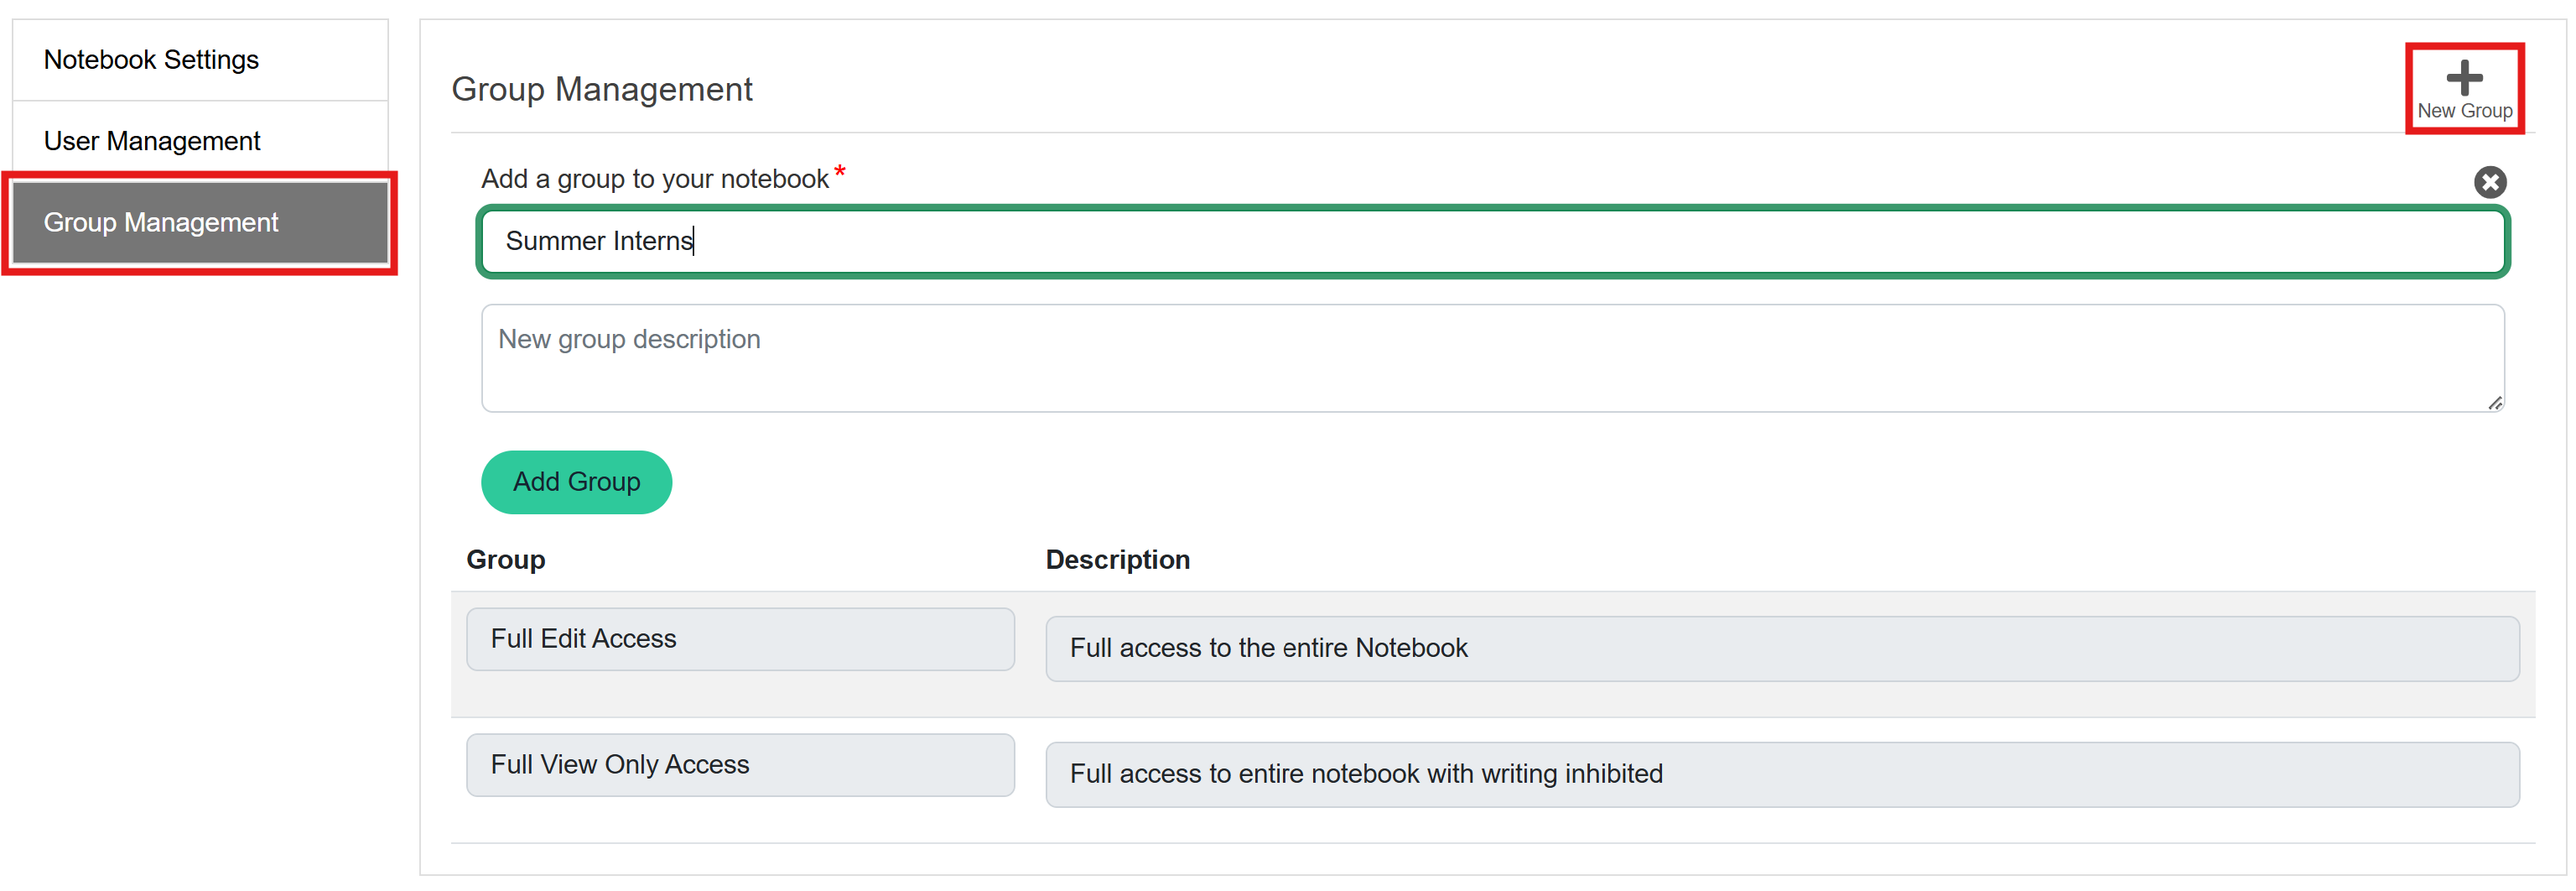The height and width of the screenshot is (891, 2576).
Task: Select Group Management in left sidebar
Action: click(161, 222)
